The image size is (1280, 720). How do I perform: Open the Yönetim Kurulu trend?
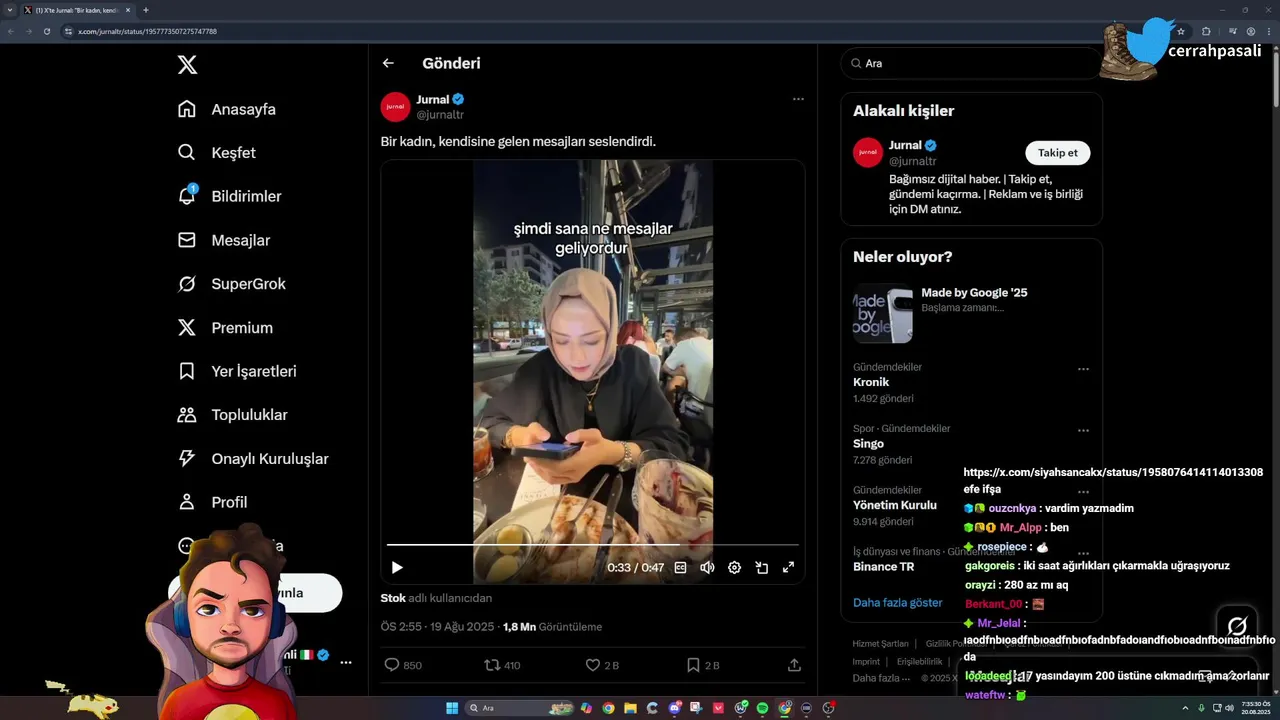pyautogui.click(x=894, y=505)
